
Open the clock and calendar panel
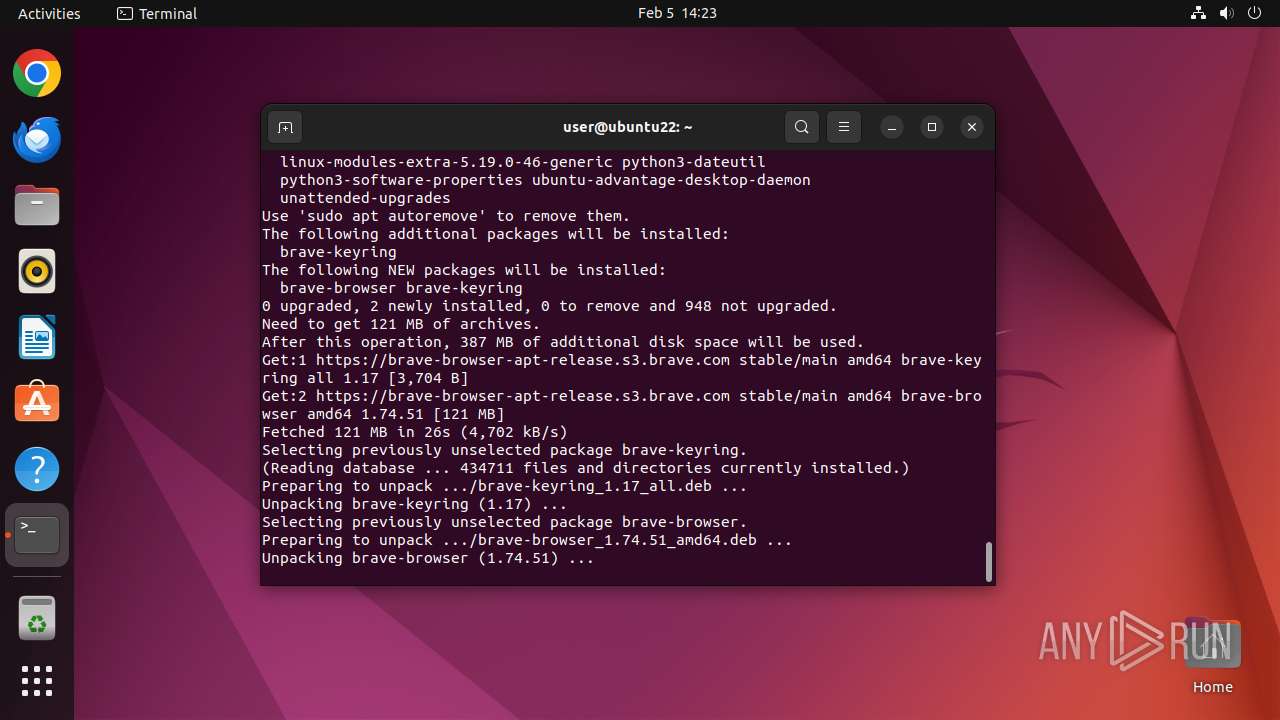677,13
